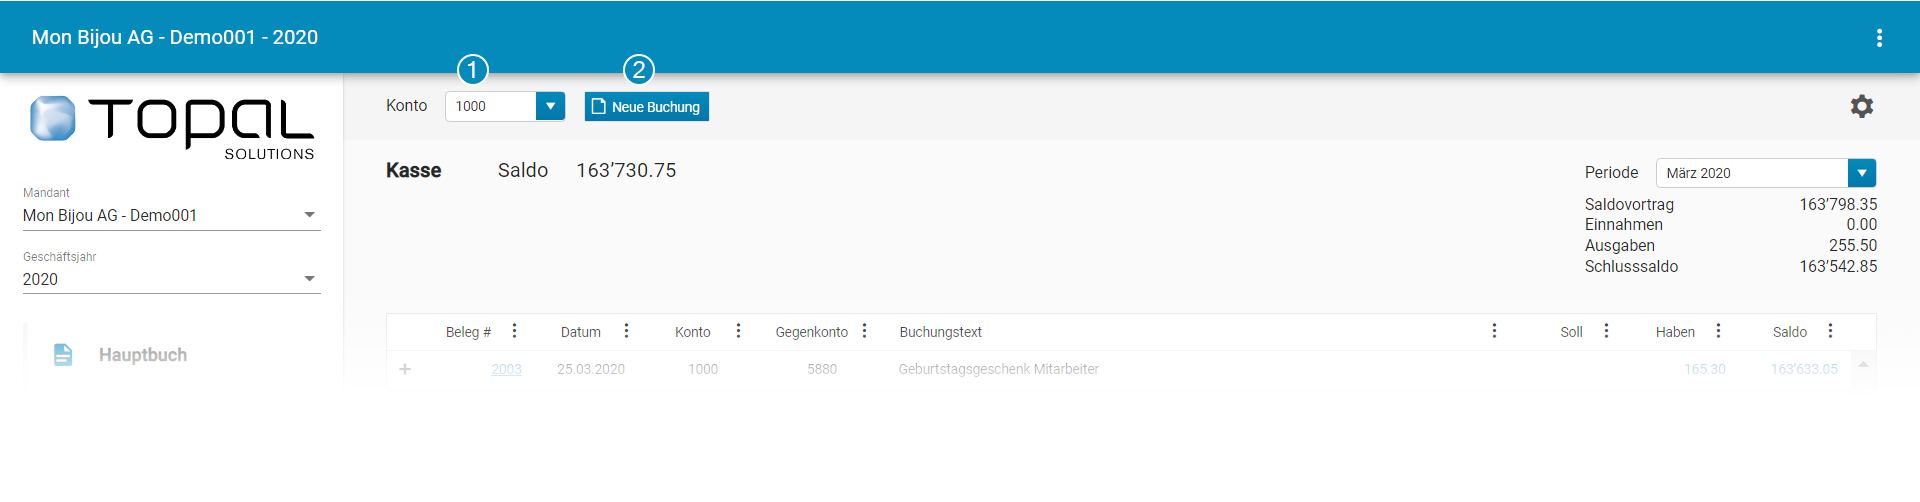1920x502 pixels.
Task: Expand row 2003 with plus icon
Action: pyautogui.click(x=405, y=369)
